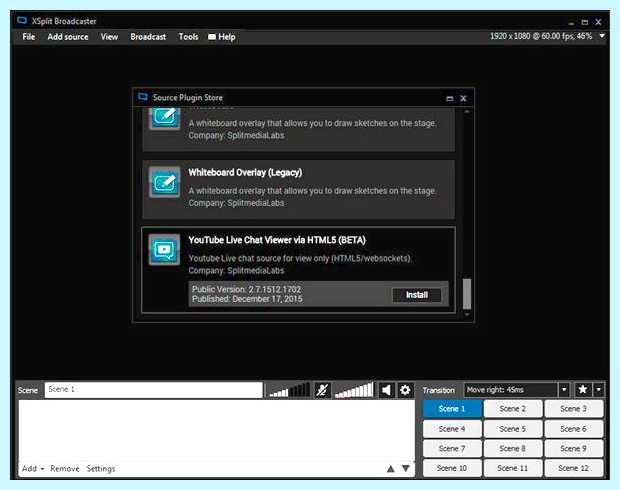The height and width of the screenshot is (490, 620).
Task: Open the Add source menu
Action: (x=68, y=37)
